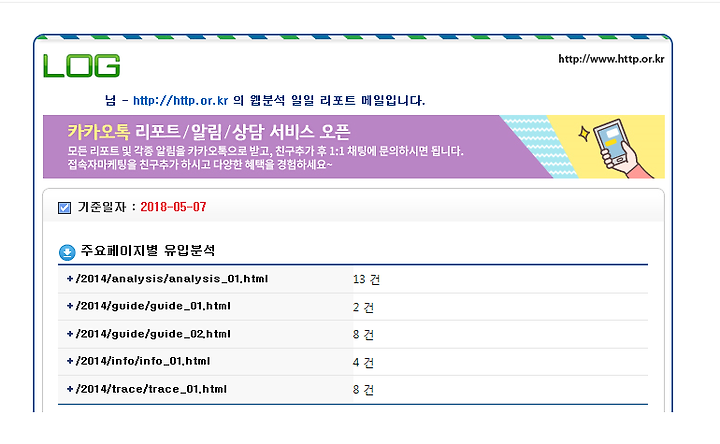Open the KakaoTalk report service banner

point(354,146)
